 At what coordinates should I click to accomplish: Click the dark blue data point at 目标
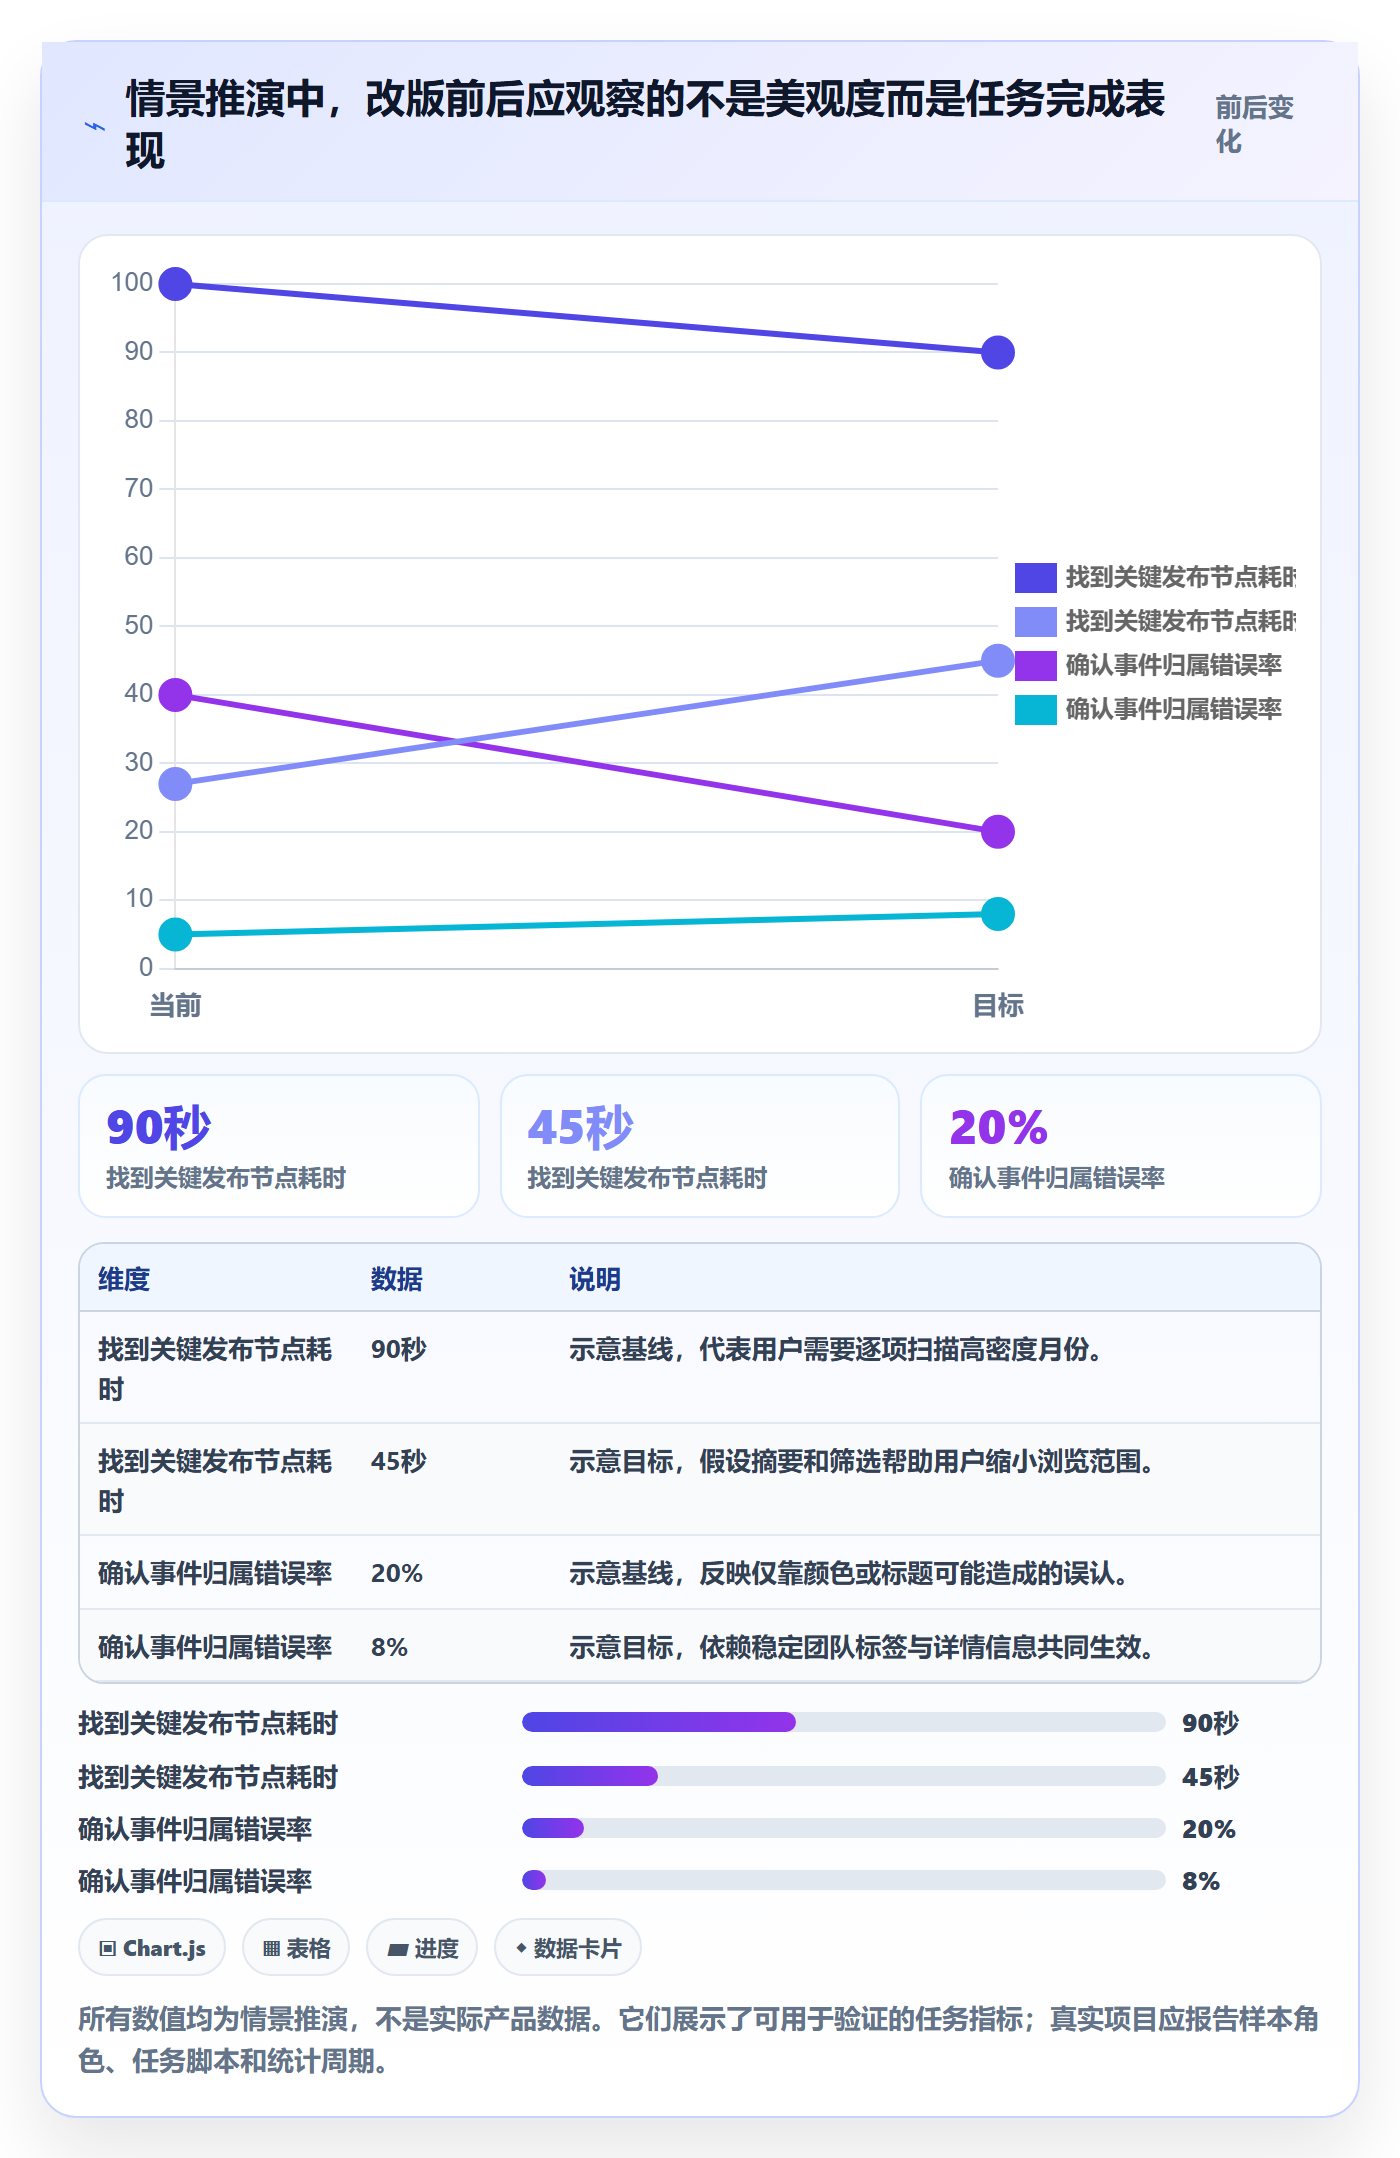[997, 352]
